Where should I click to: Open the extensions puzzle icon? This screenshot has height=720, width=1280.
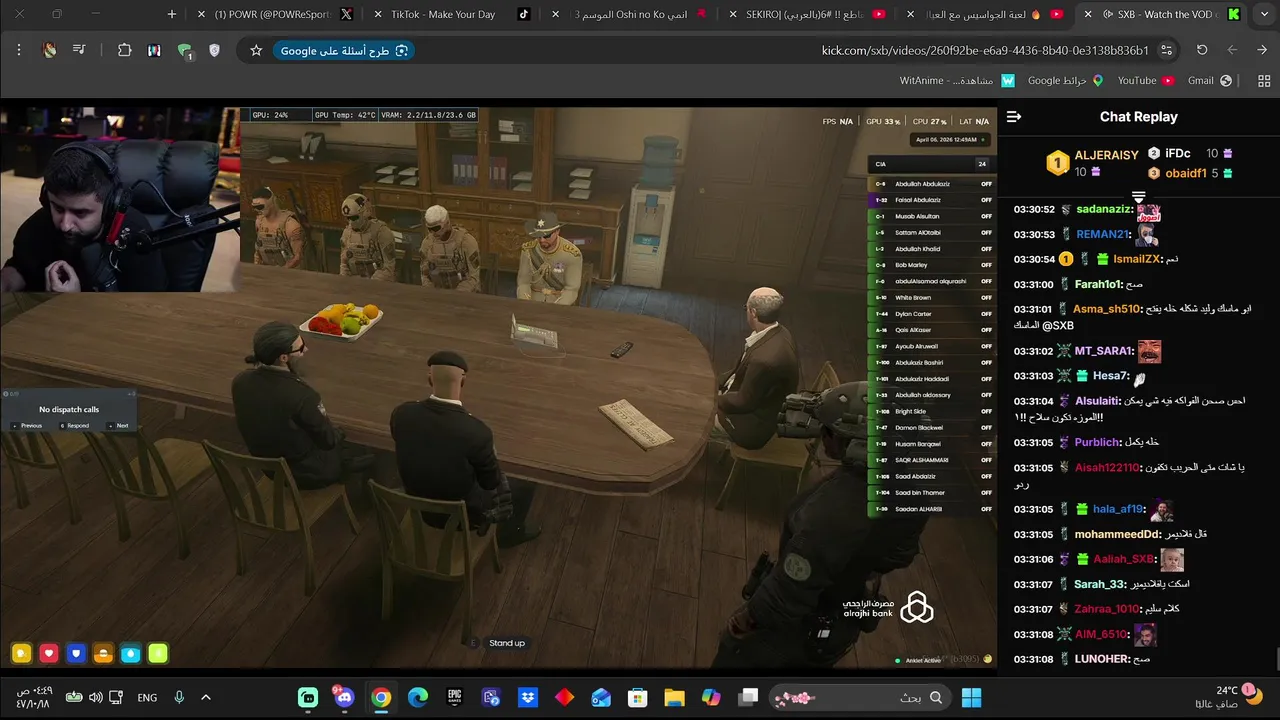[x=125, y=50]
